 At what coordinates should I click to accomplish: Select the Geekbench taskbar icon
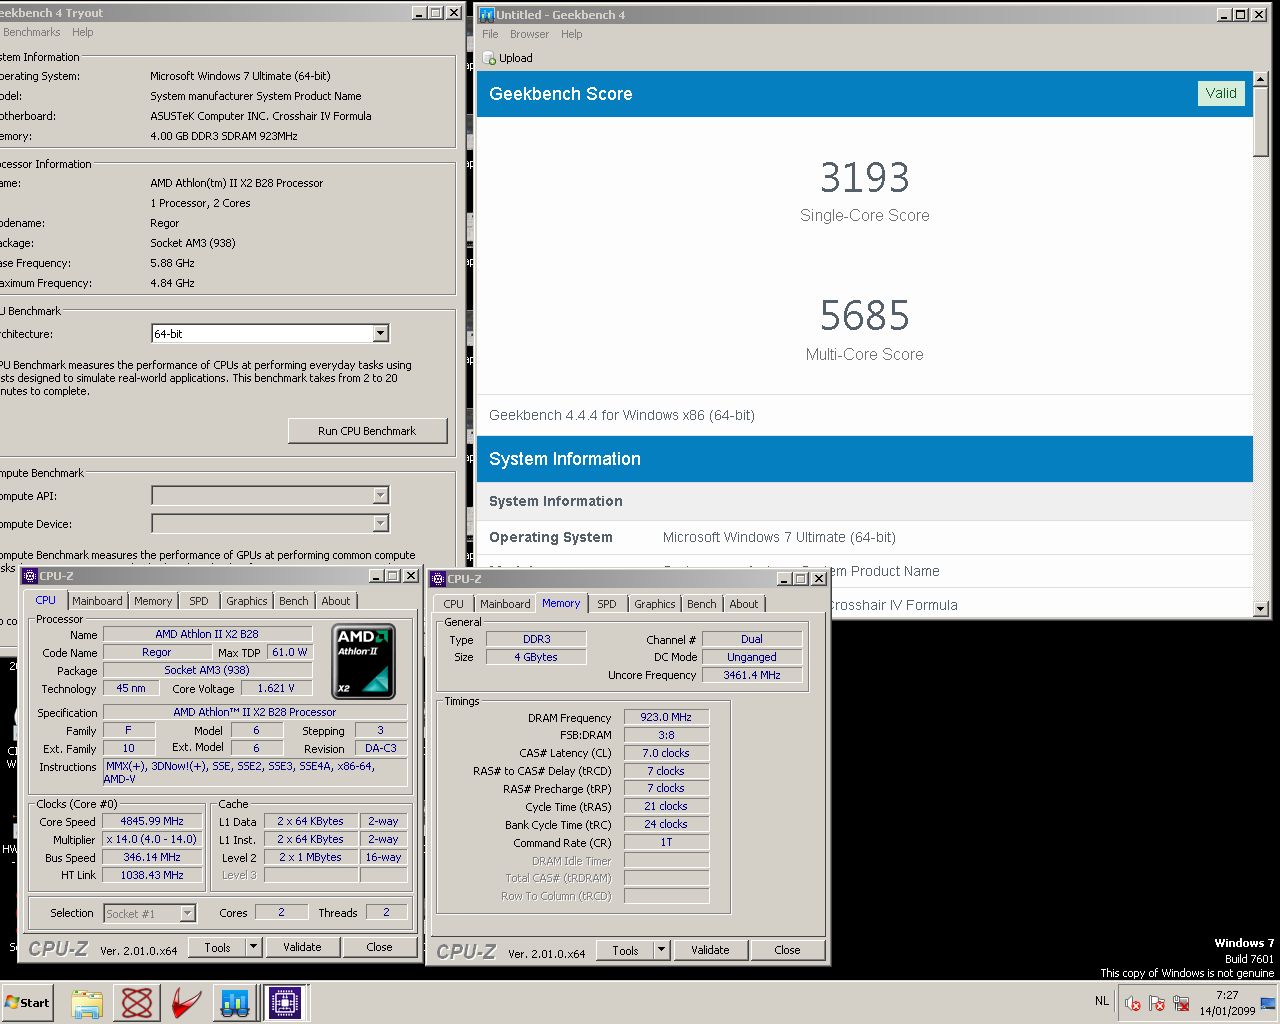point(235,1002)
